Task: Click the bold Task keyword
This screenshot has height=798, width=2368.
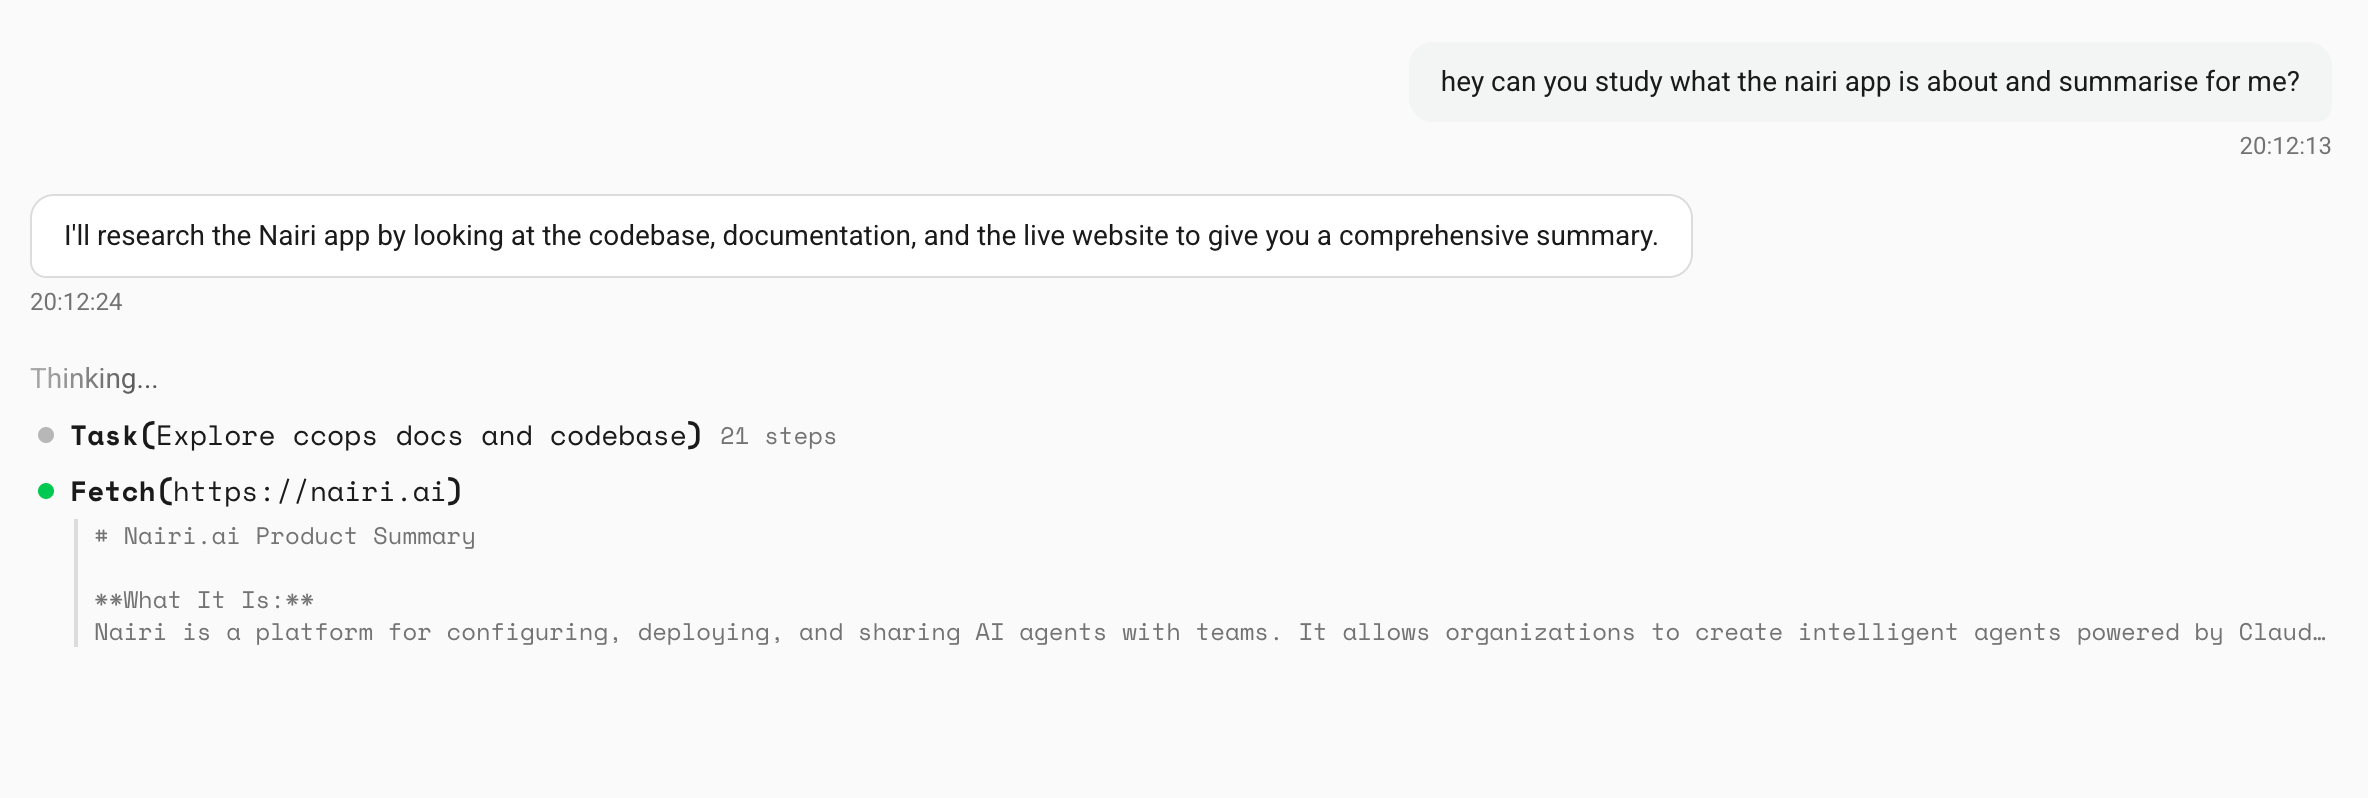Action: (104, 436)
